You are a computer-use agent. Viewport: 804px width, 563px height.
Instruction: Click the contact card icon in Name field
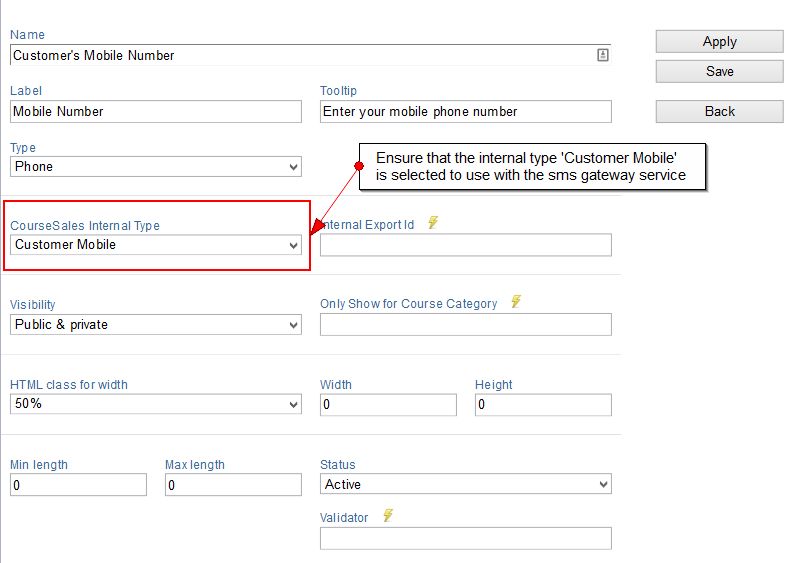602,55
